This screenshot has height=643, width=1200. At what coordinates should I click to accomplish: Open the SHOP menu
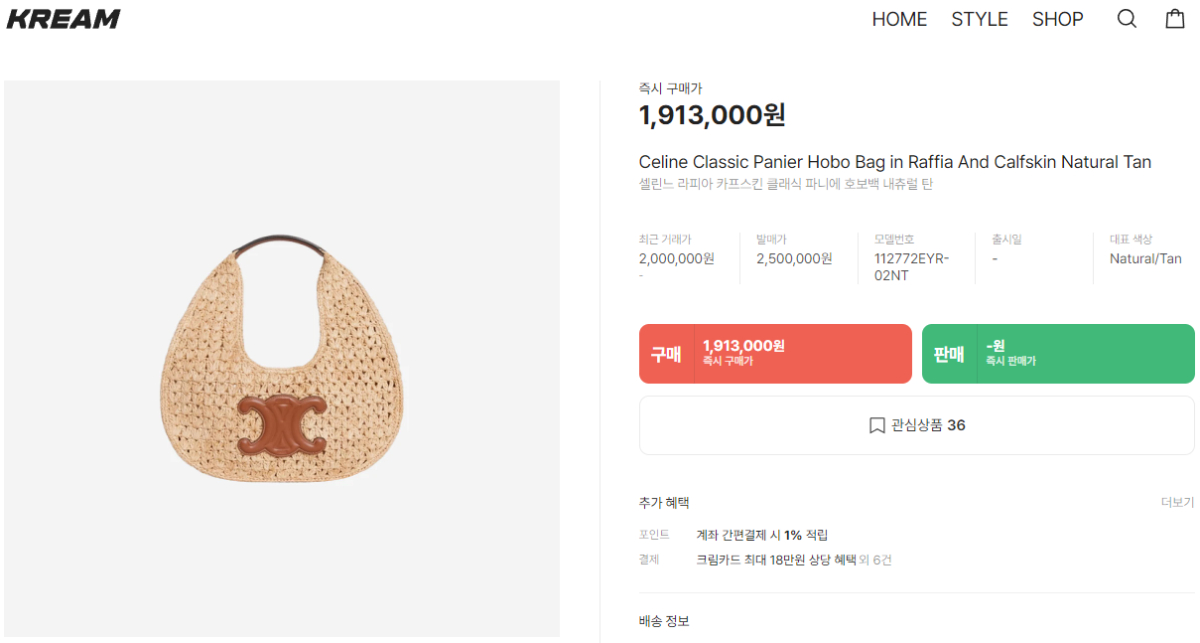(x=1057, y=19)
